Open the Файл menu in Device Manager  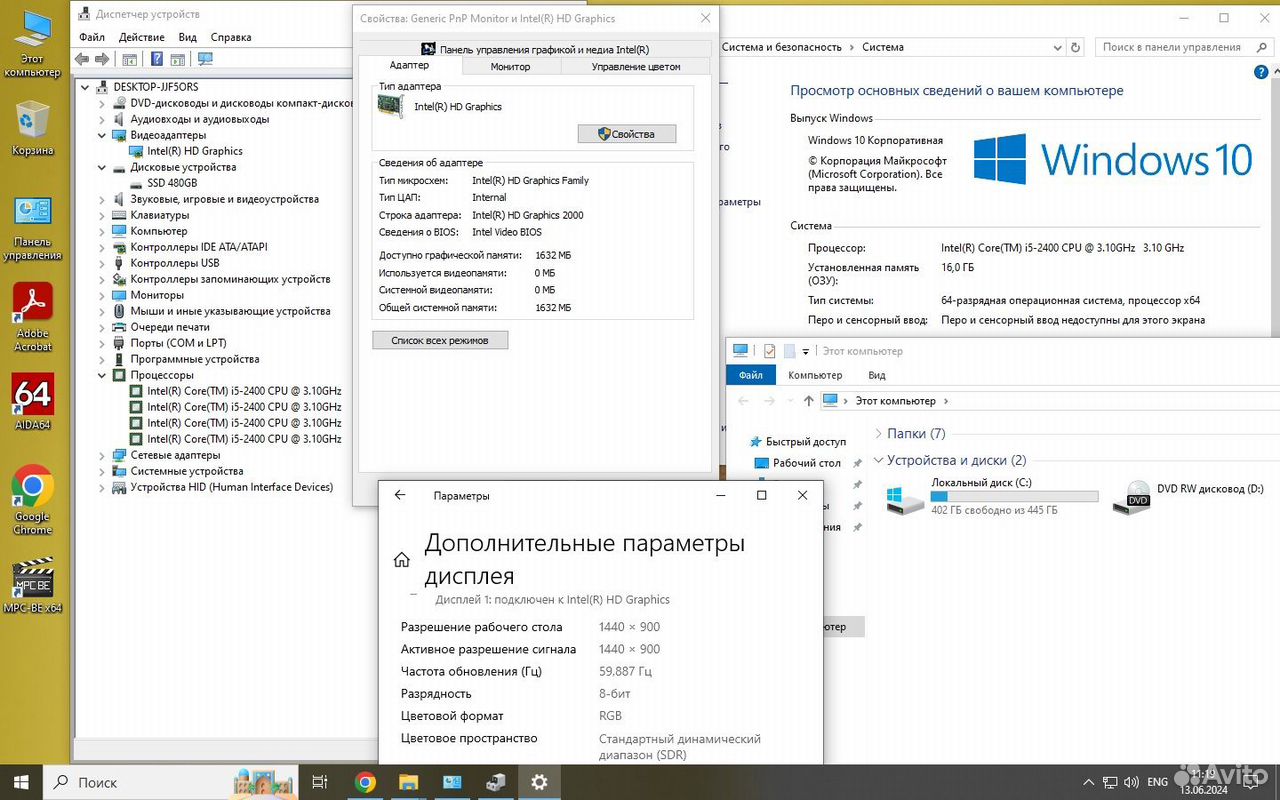(92, 37)
